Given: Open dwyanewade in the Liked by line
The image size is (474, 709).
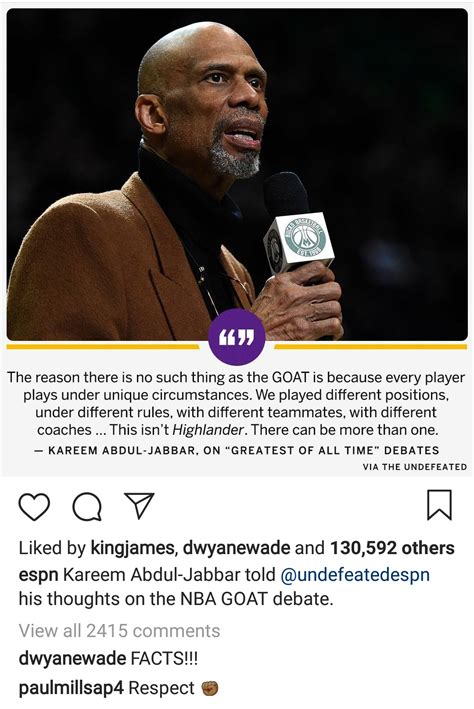Looking at the screenshot, I should (x=236, y=548).
